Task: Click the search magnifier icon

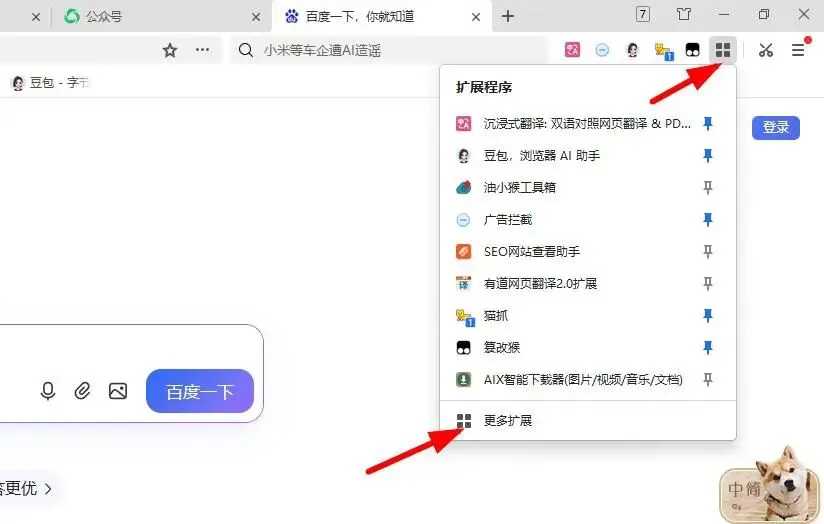Action: click(245, 50)
